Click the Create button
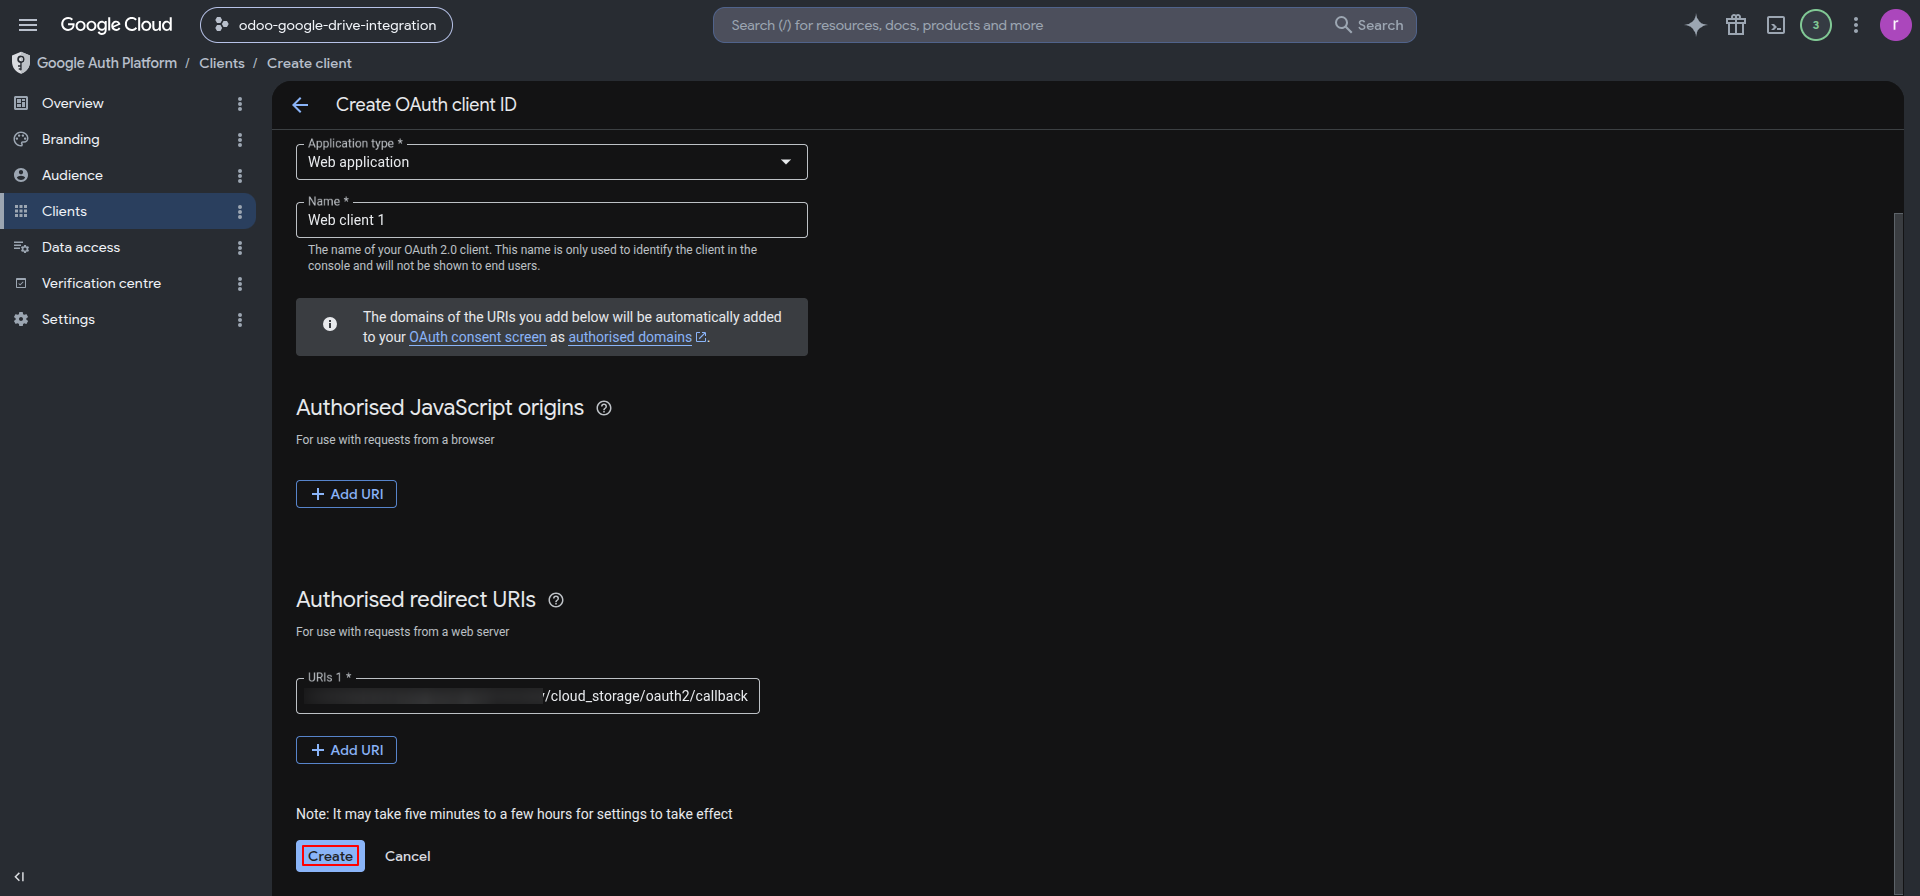Viewport: 1920px width, 896px height. pyautogui.click(x=330, y=856)
